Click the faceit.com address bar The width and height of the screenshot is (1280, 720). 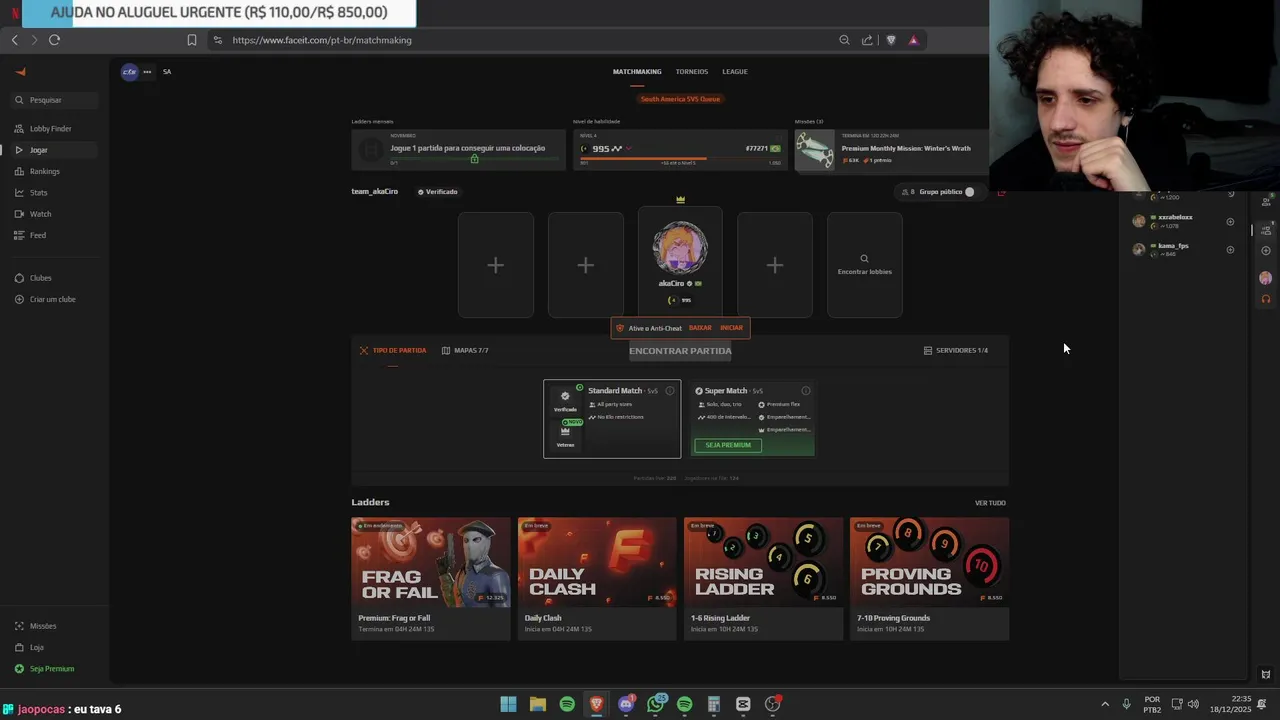(520, 40)
